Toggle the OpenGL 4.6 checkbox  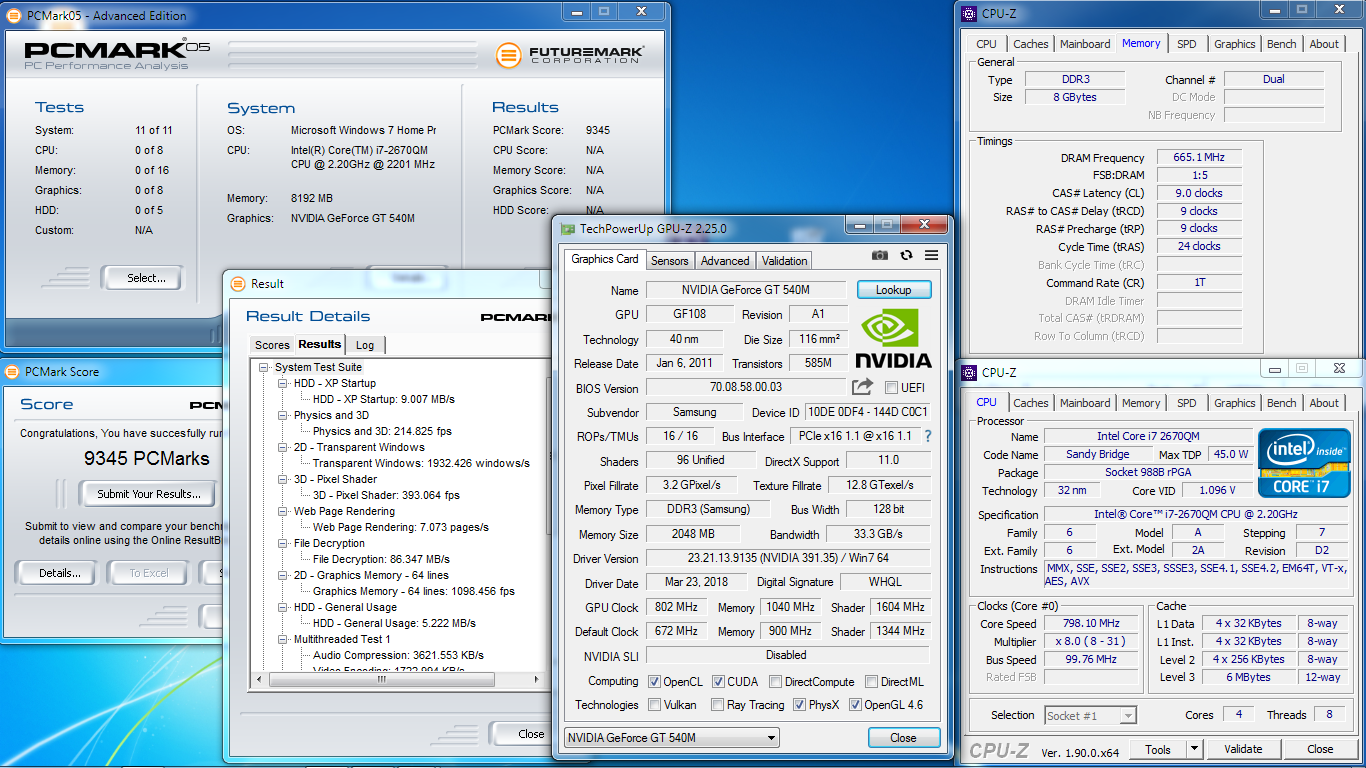tap(855, 705)
